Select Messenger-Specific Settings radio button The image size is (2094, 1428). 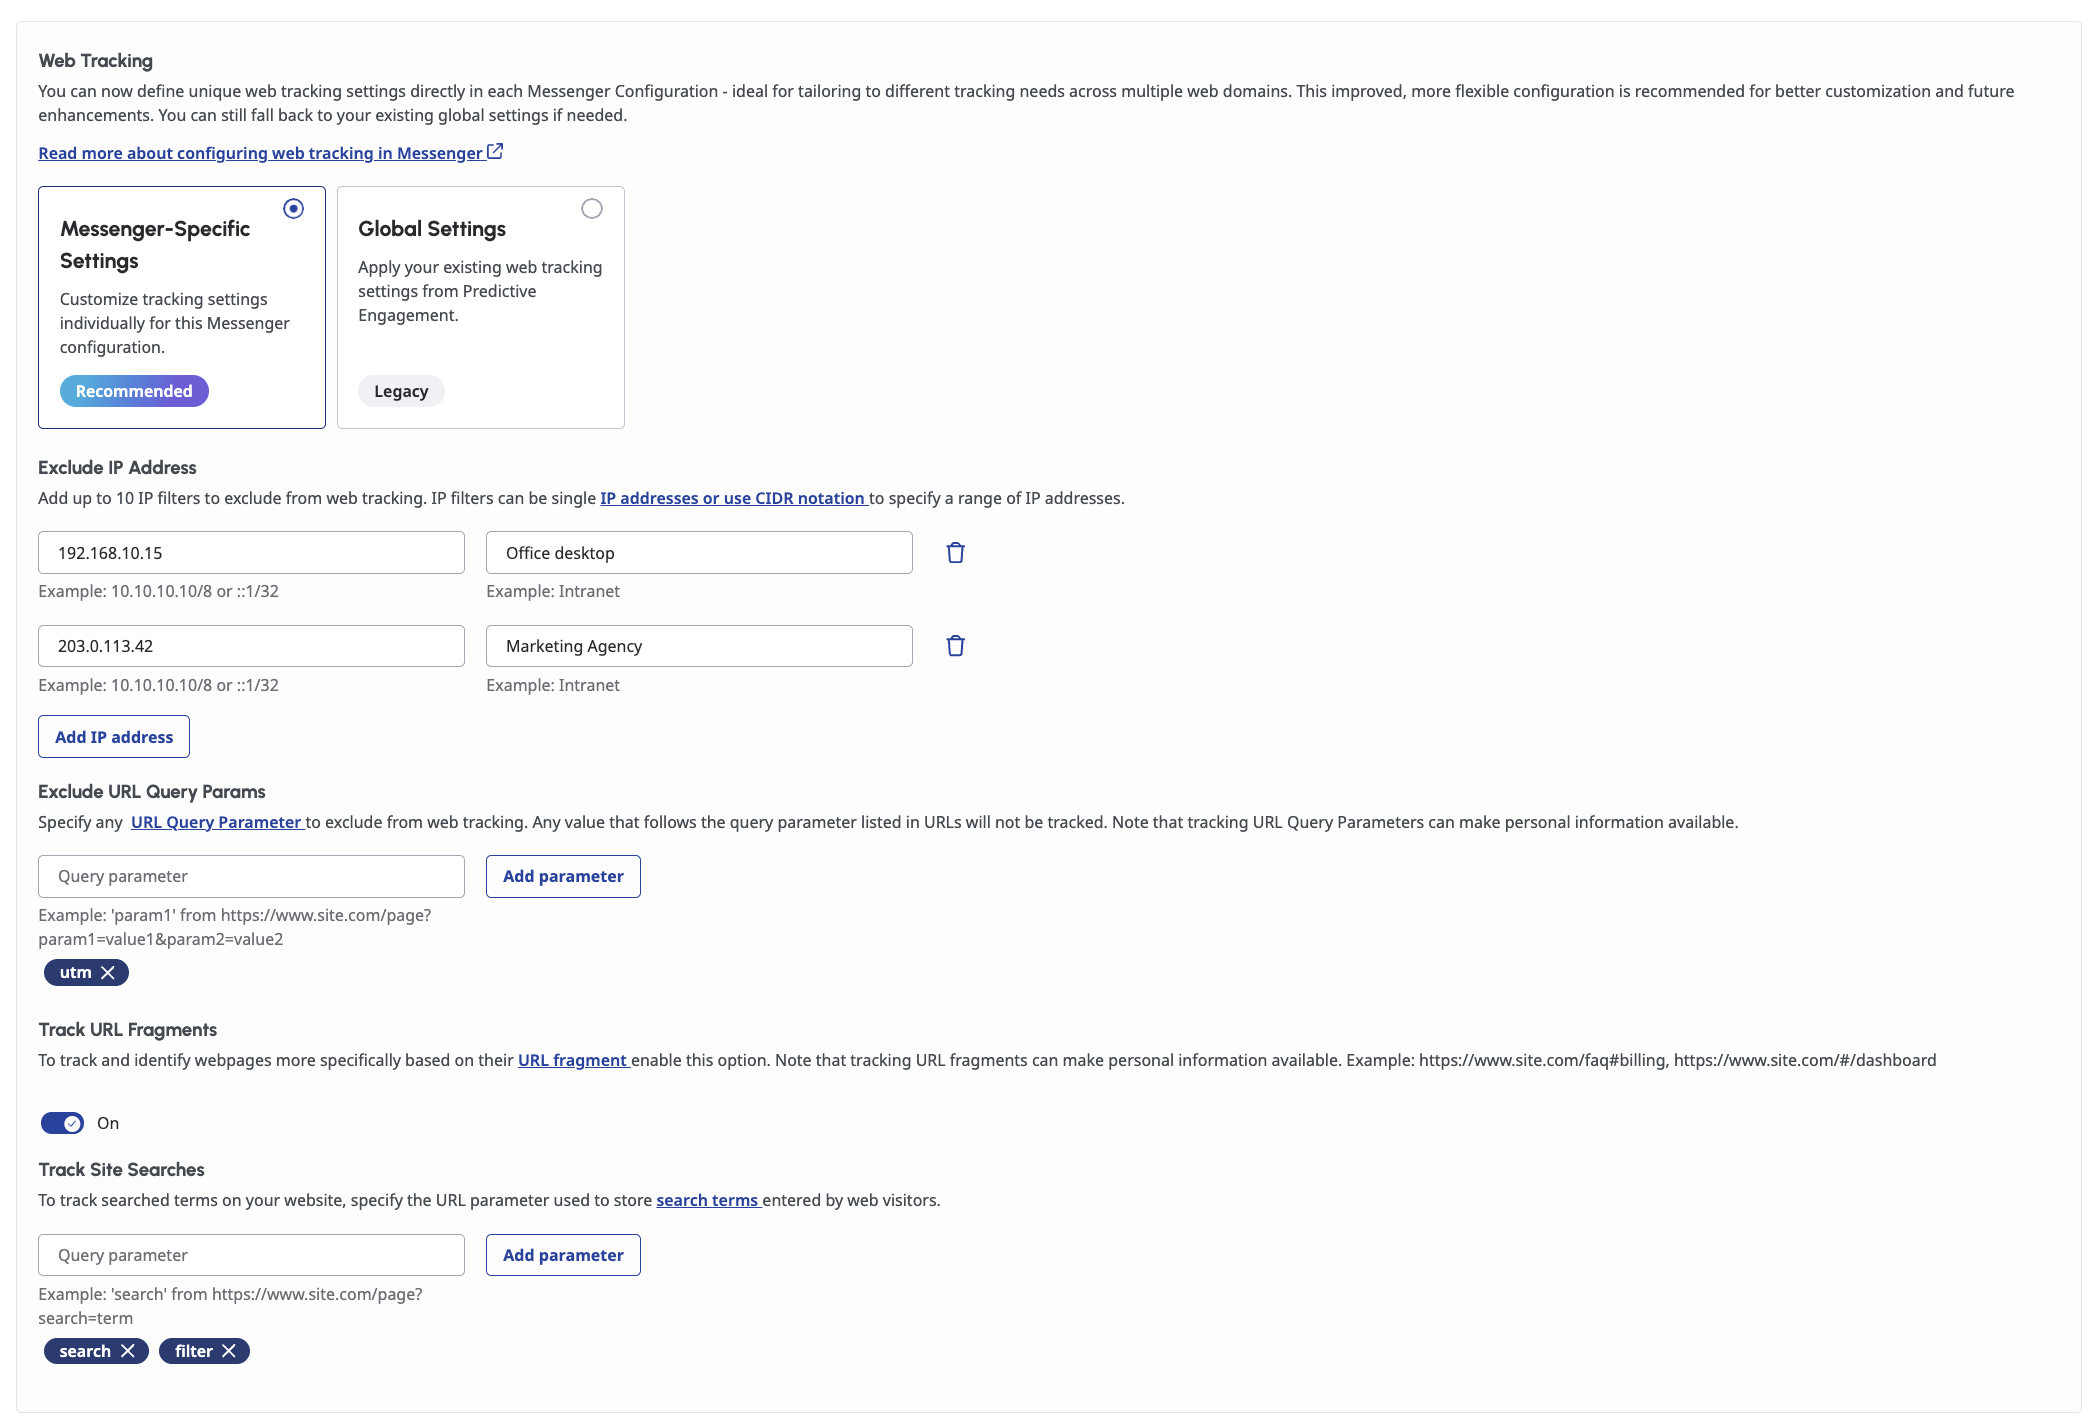tap(293, 209)
